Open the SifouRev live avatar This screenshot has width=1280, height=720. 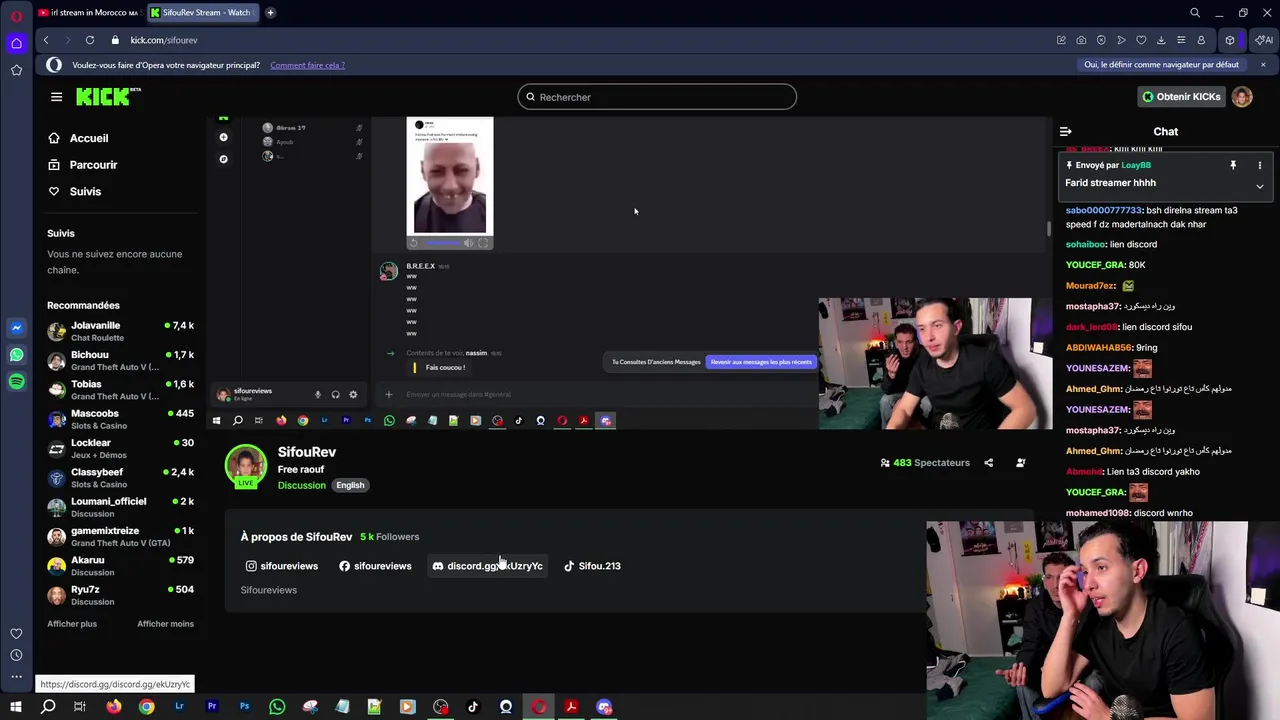(x=245, y=467)
